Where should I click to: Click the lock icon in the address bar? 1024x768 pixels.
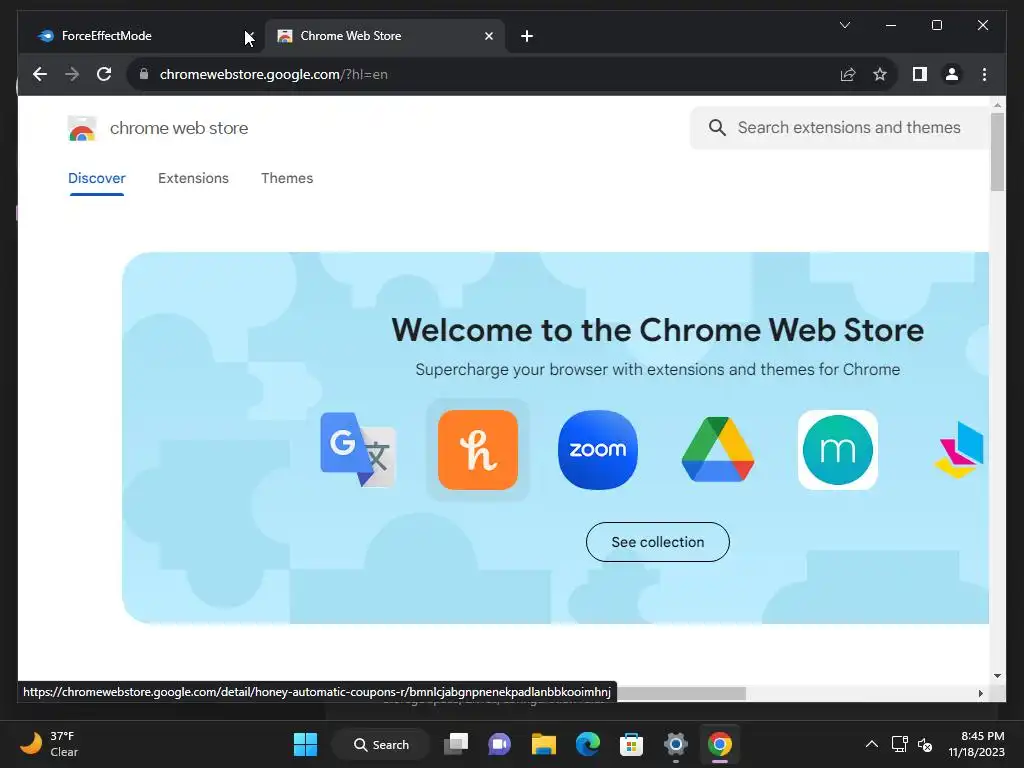coord(144,74)
